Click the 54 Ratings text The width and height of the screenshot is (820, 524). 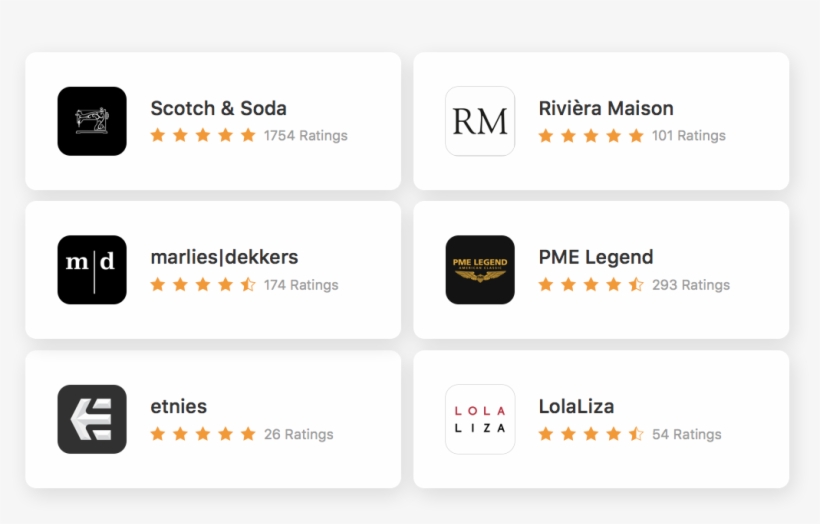tap(687, 435)
